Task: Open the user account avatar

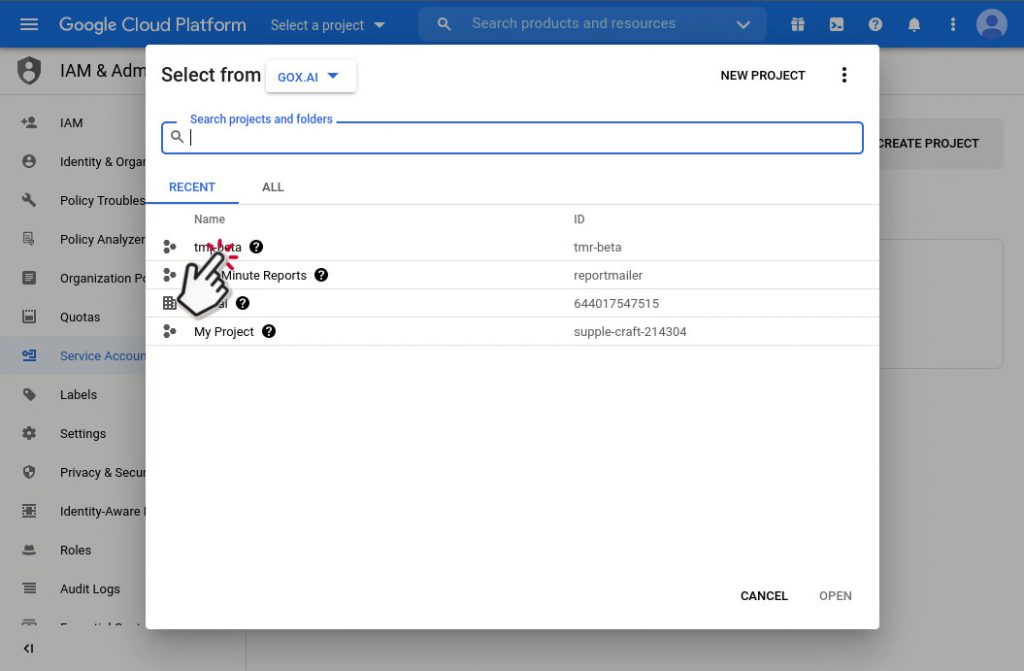Action: (991, 24)
